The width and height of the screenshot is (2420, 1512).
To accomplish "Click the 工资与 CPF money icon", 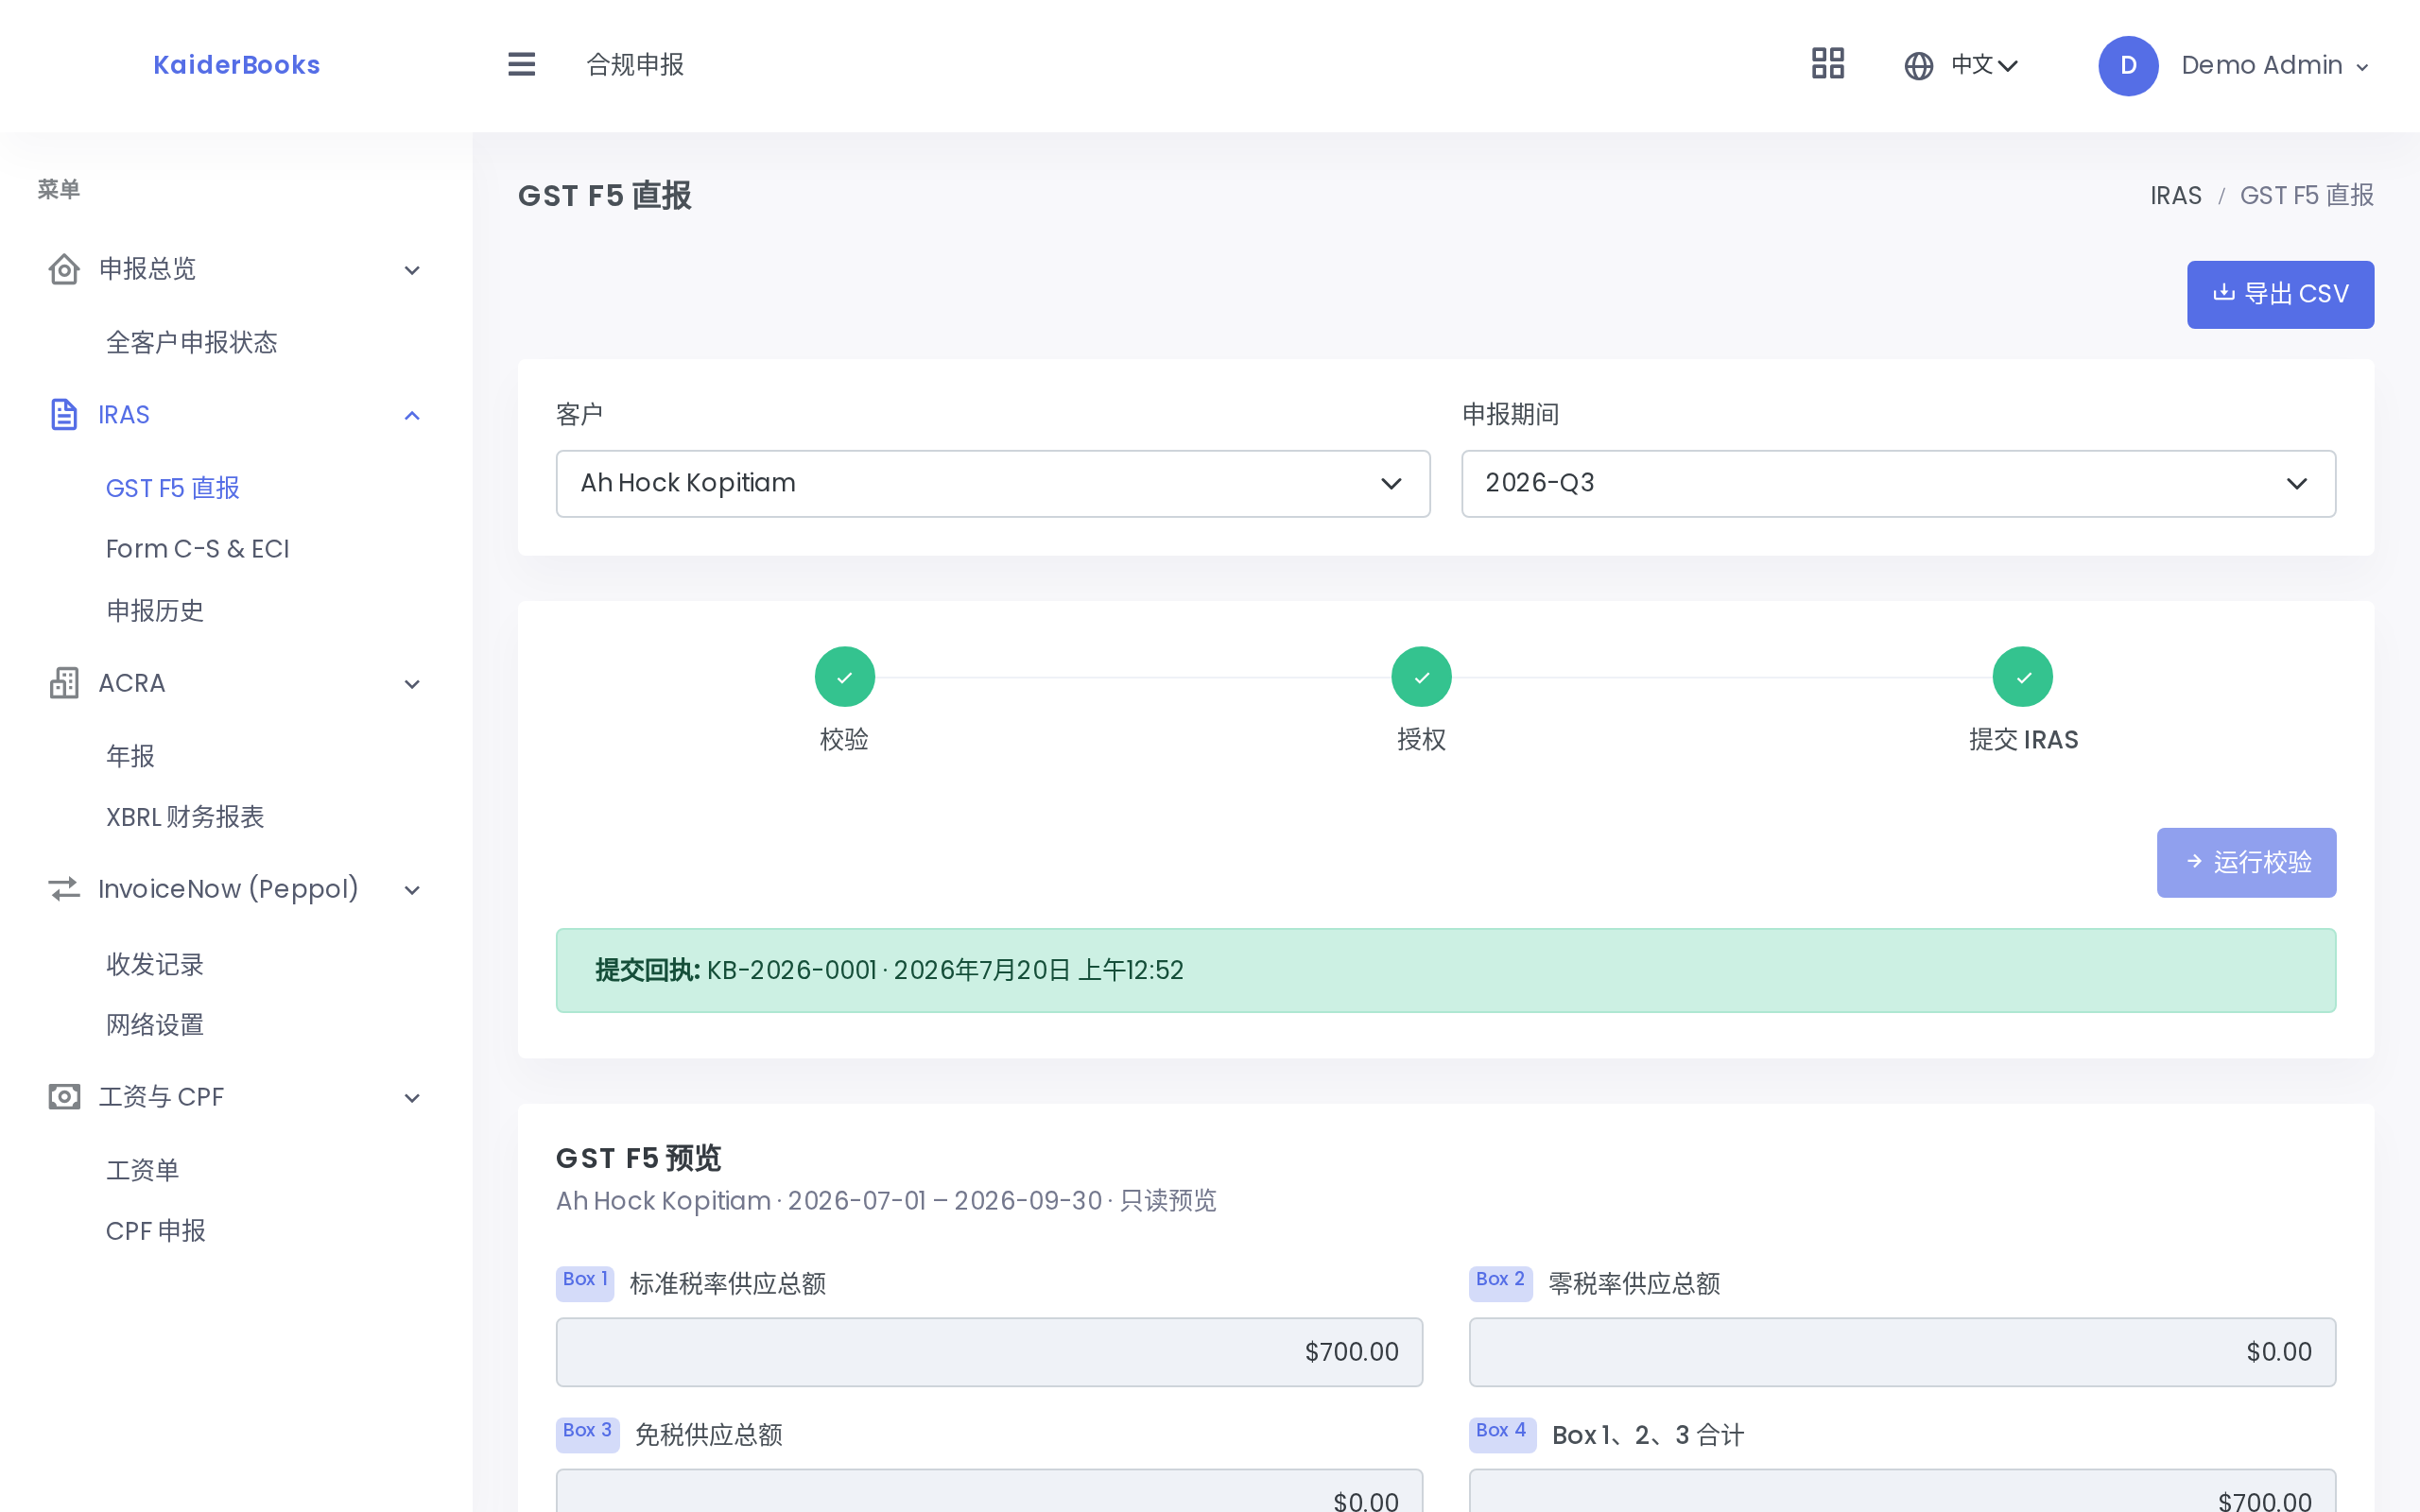I will click(64, 1097).
